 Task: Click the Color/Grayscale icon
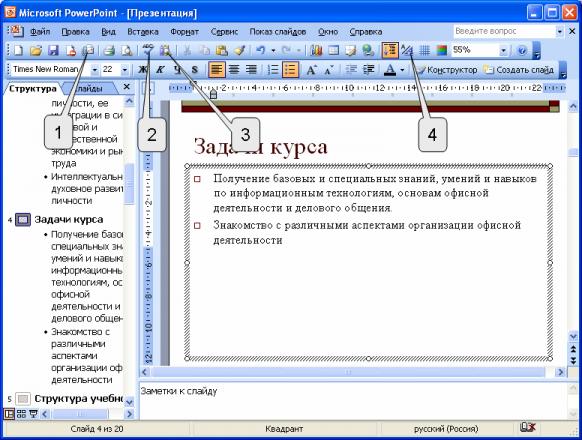(442, 50)
